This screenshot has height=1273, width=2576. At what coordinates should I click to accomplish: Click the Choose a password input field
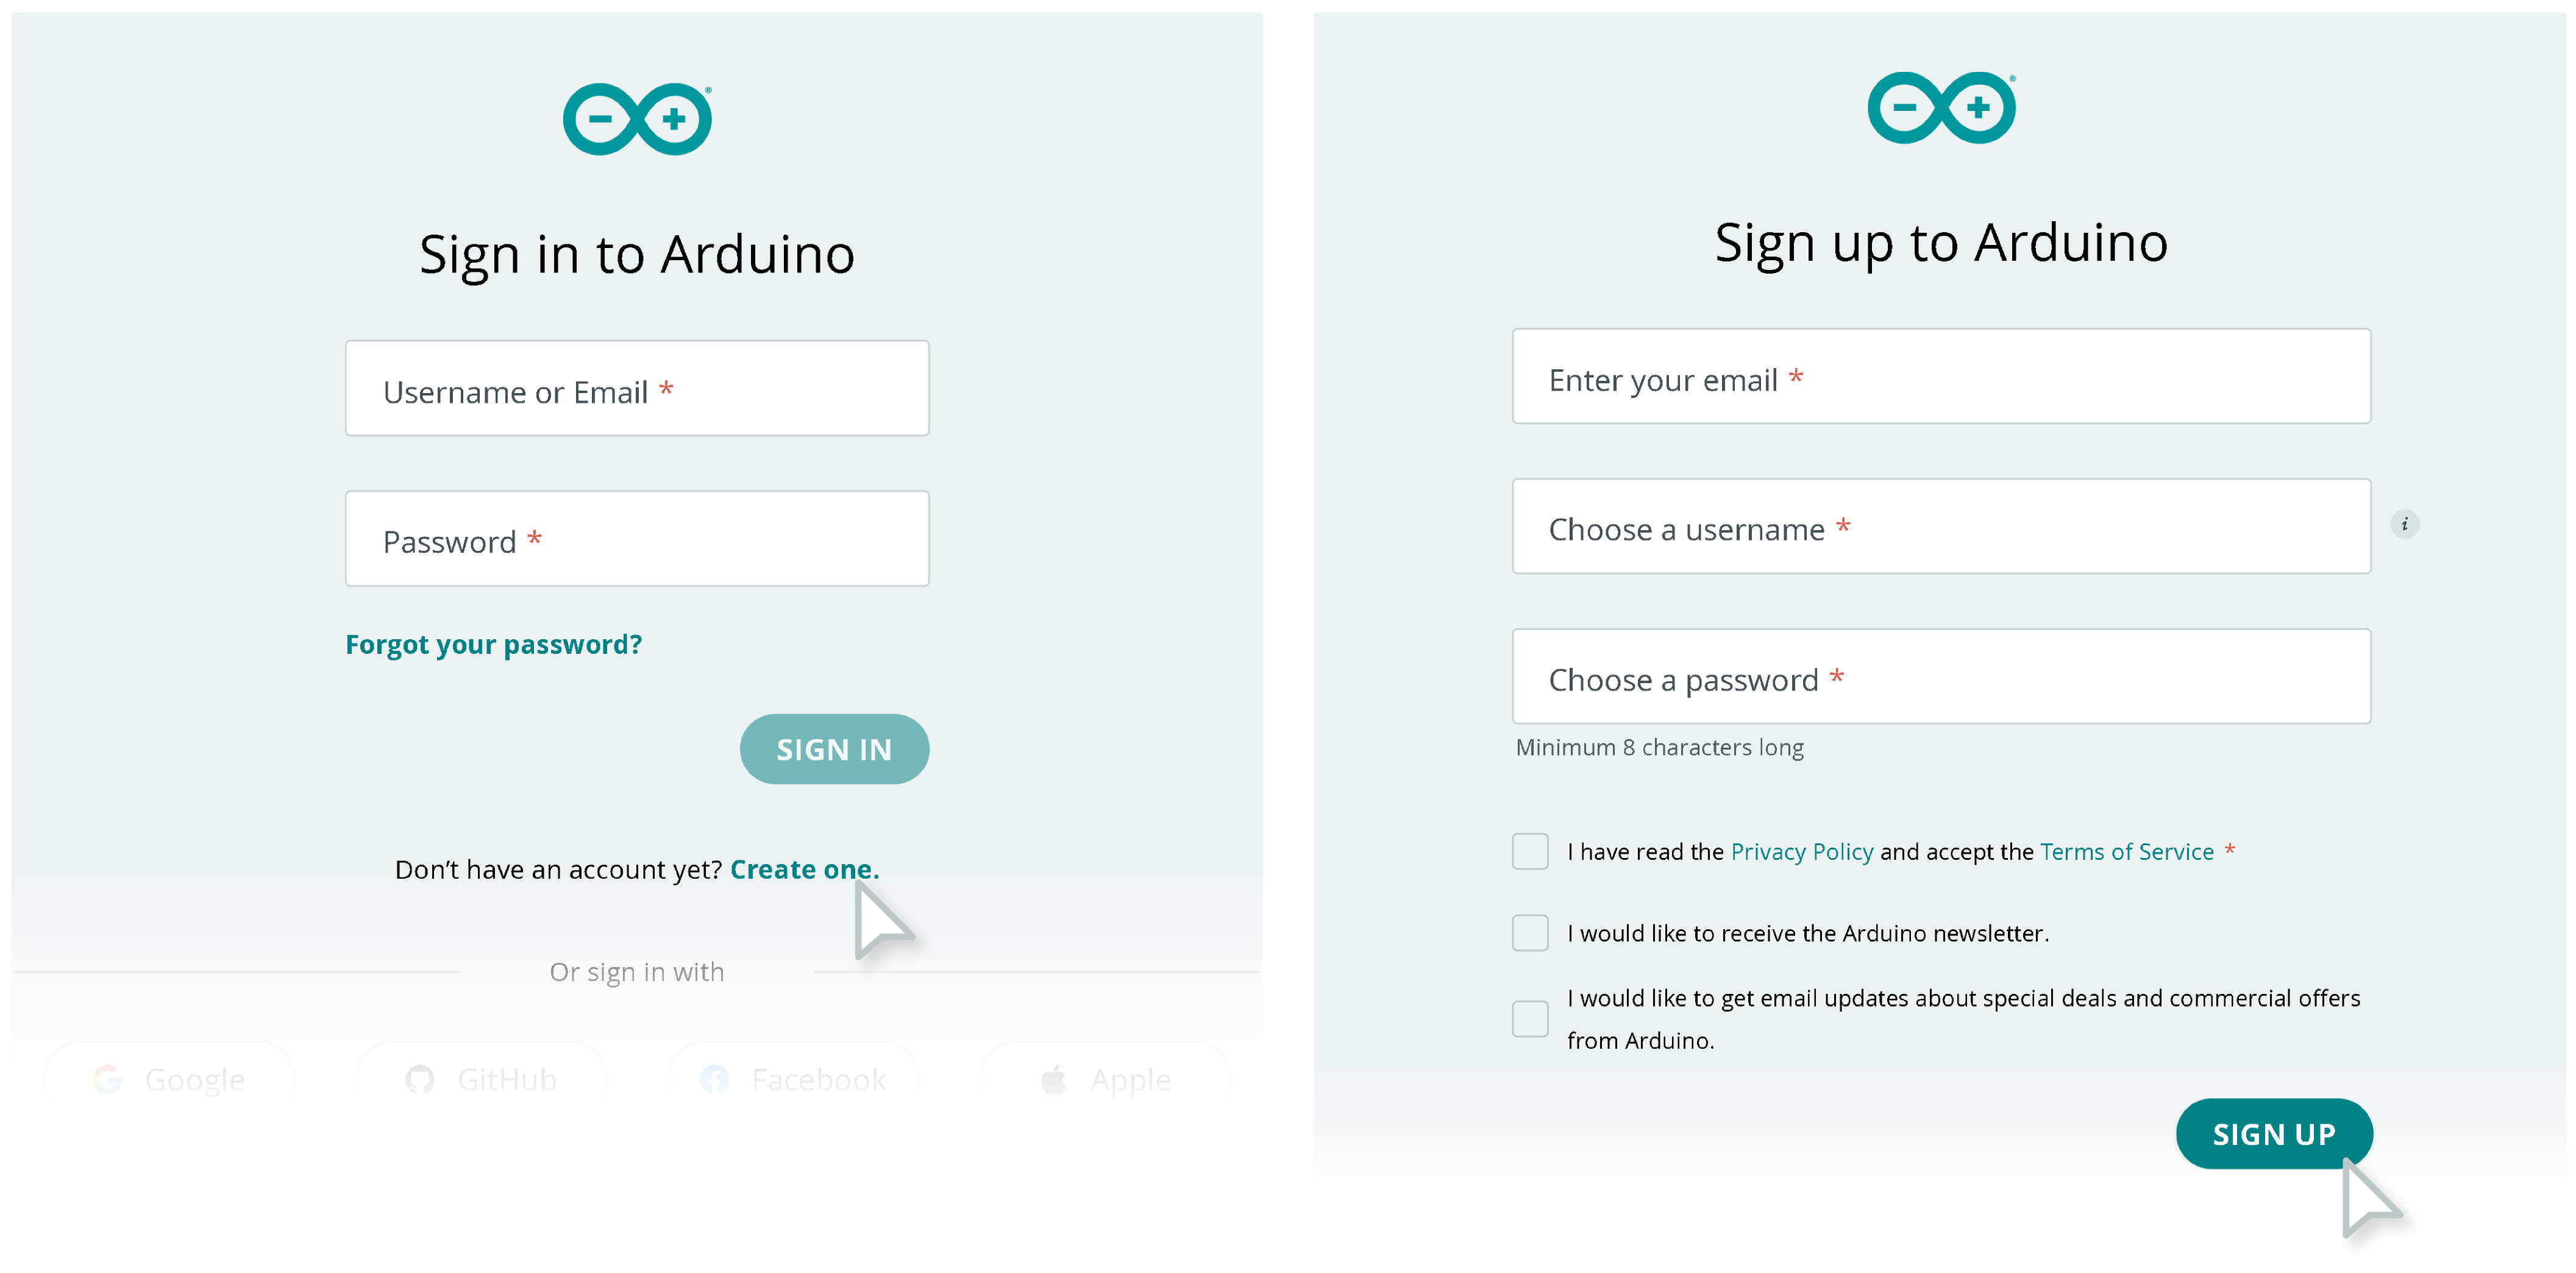point(1945,677)
